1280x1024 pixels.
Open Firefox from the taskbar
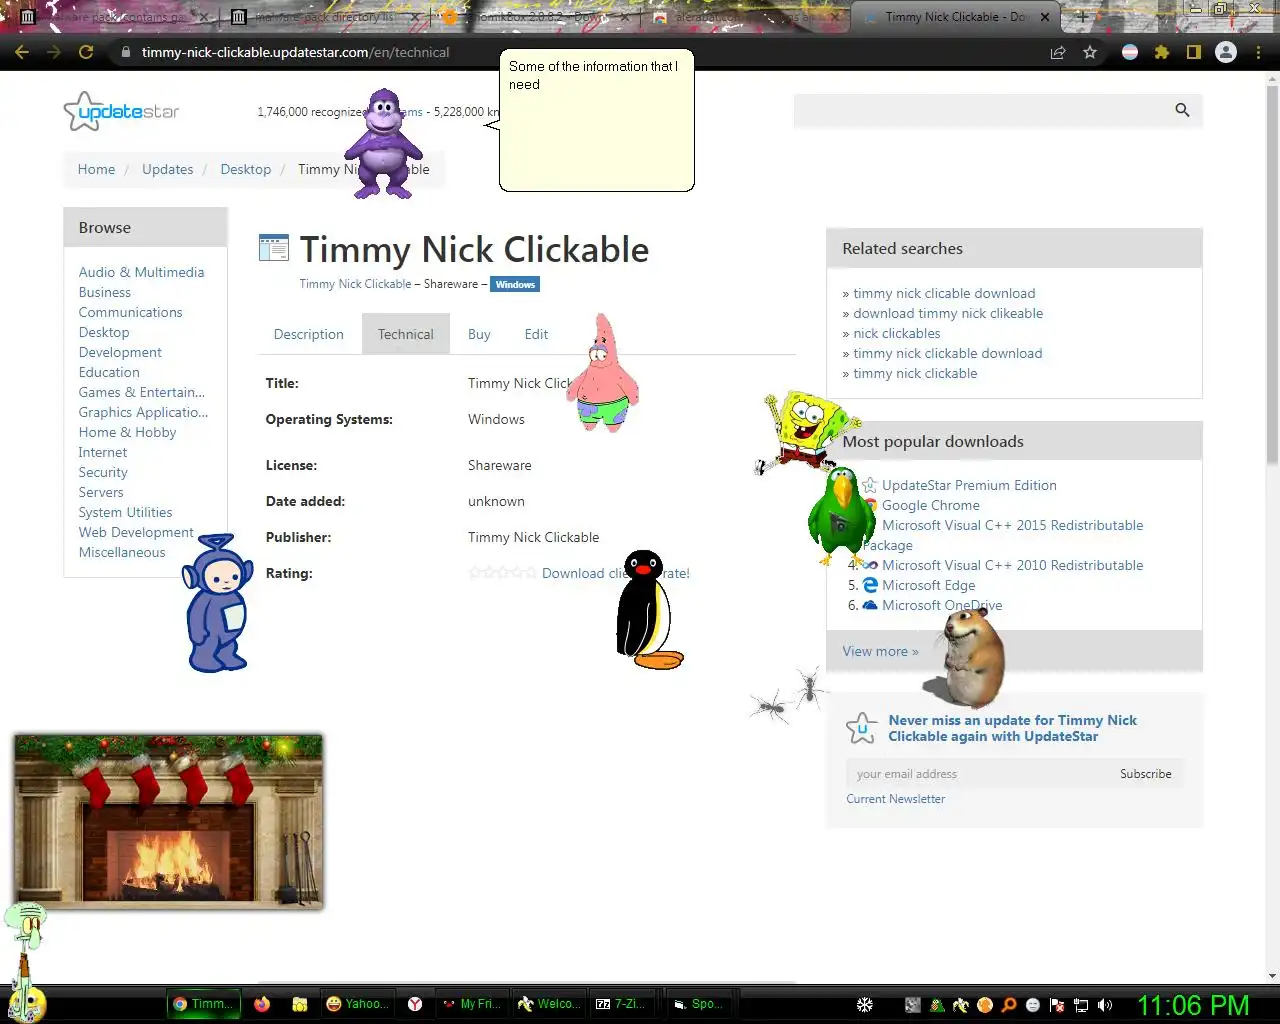tap(262, 1004)
